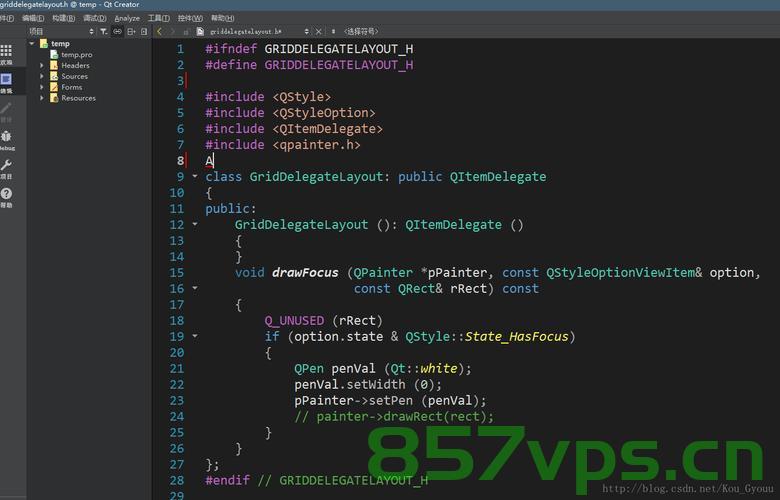Collapse the temp project root node
This screenshot has height=500, width=780.
click(x=32, y=44)
